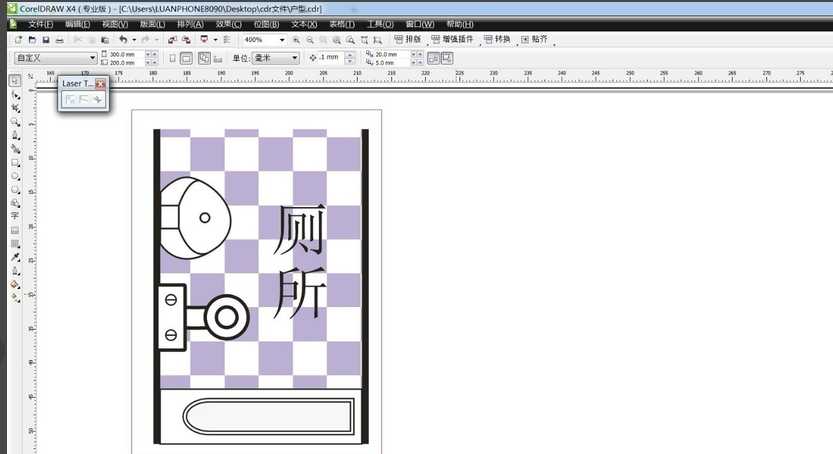Open the 文件(F) menu
This screenshot has height=454, width=833.
pos(40,23)
